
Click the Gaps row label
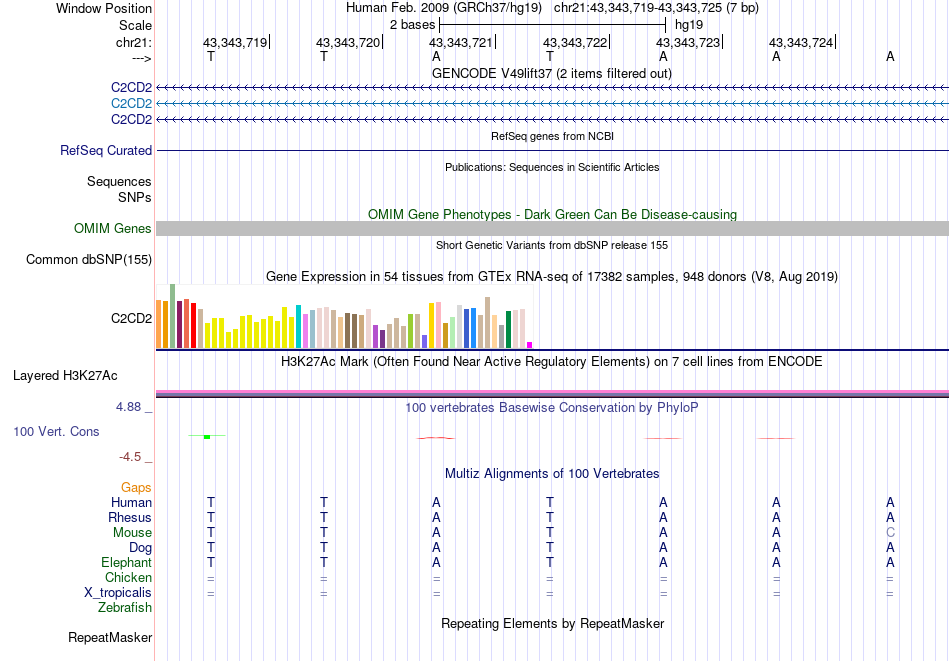(136, 487)
